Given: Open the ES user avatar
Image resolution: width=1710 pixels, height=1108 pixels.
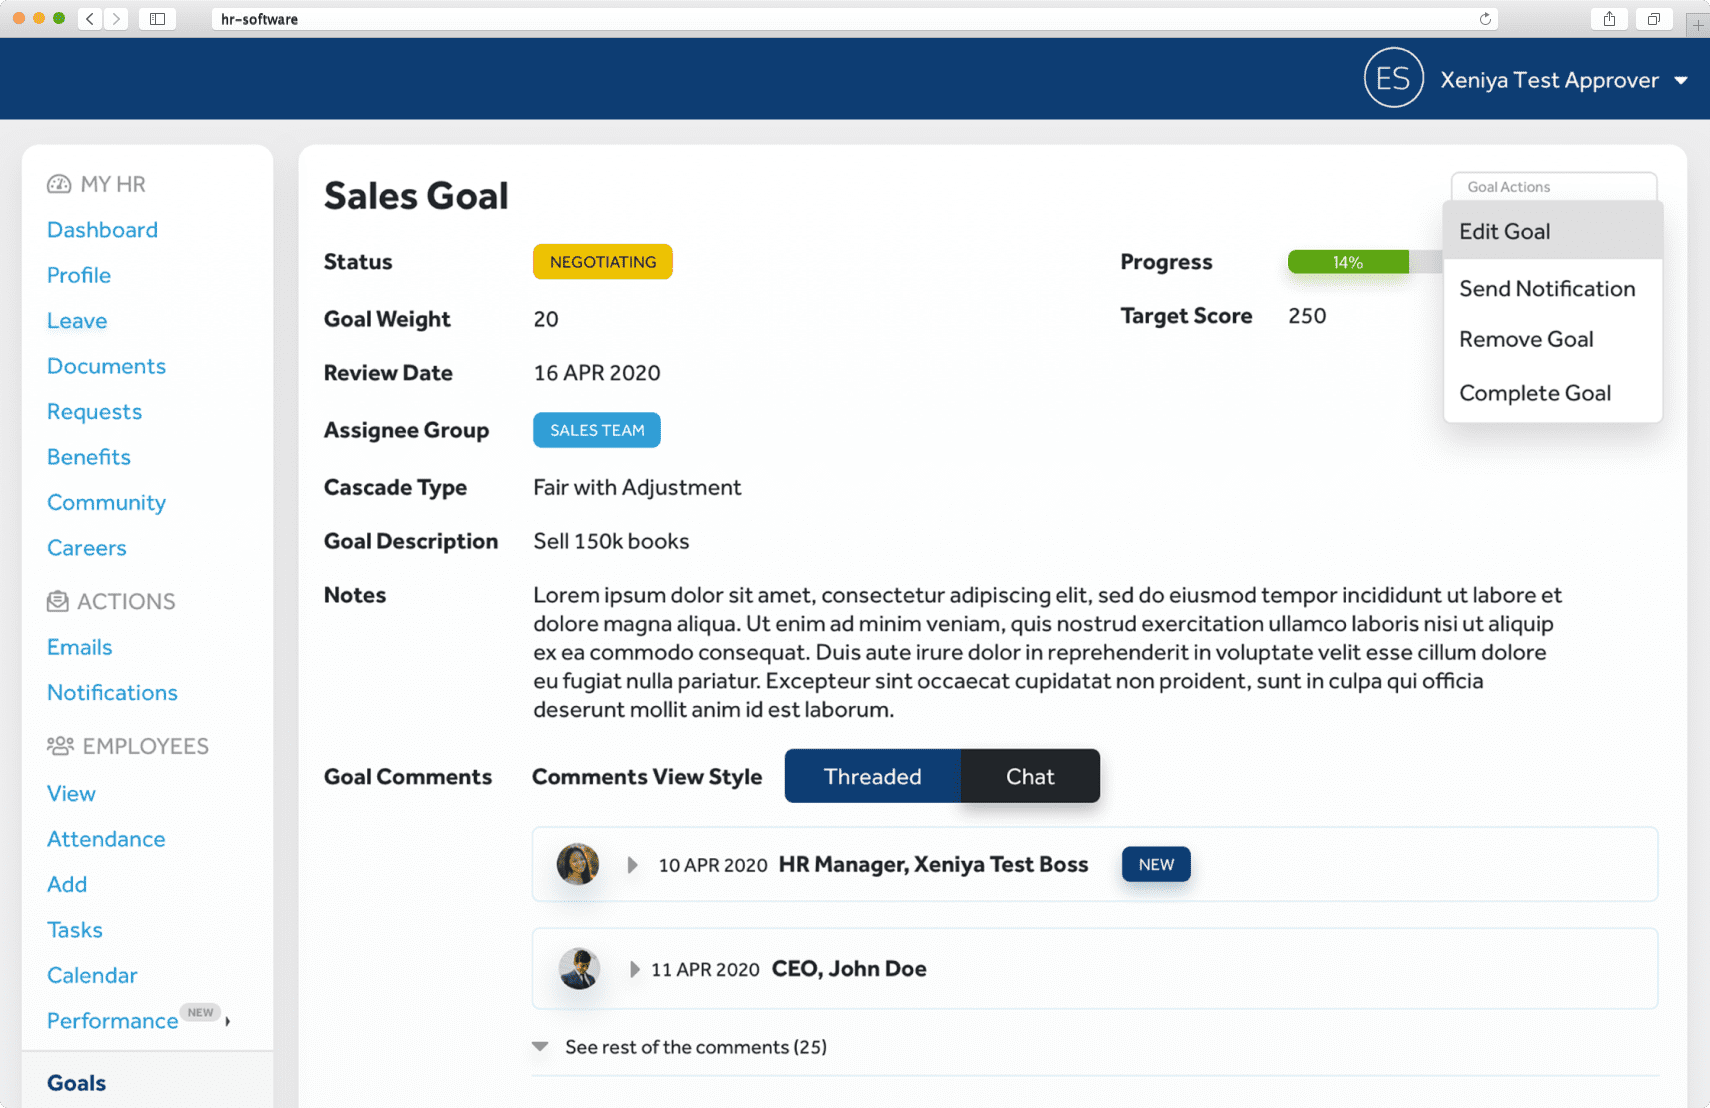Looking at the screenshot, I should click(x=1393, y=78).
